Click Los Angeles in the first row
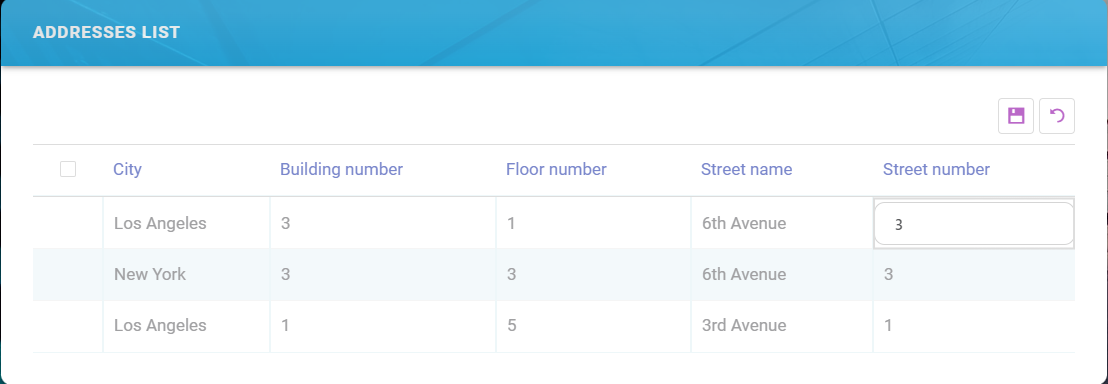The width and height of the screenshot is (1108, 384). [x=160, y=223]
